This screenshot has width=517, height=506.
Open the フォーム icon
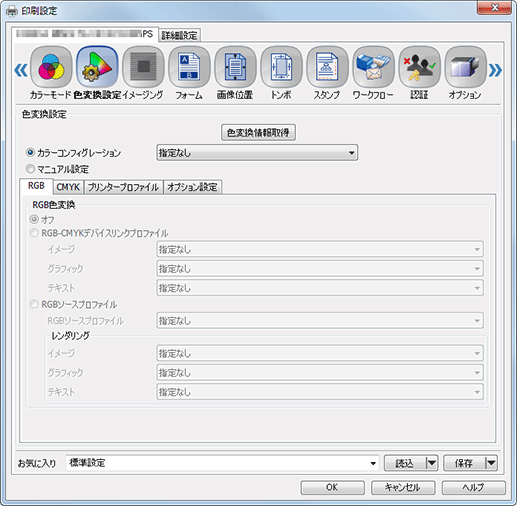[189, 67]
